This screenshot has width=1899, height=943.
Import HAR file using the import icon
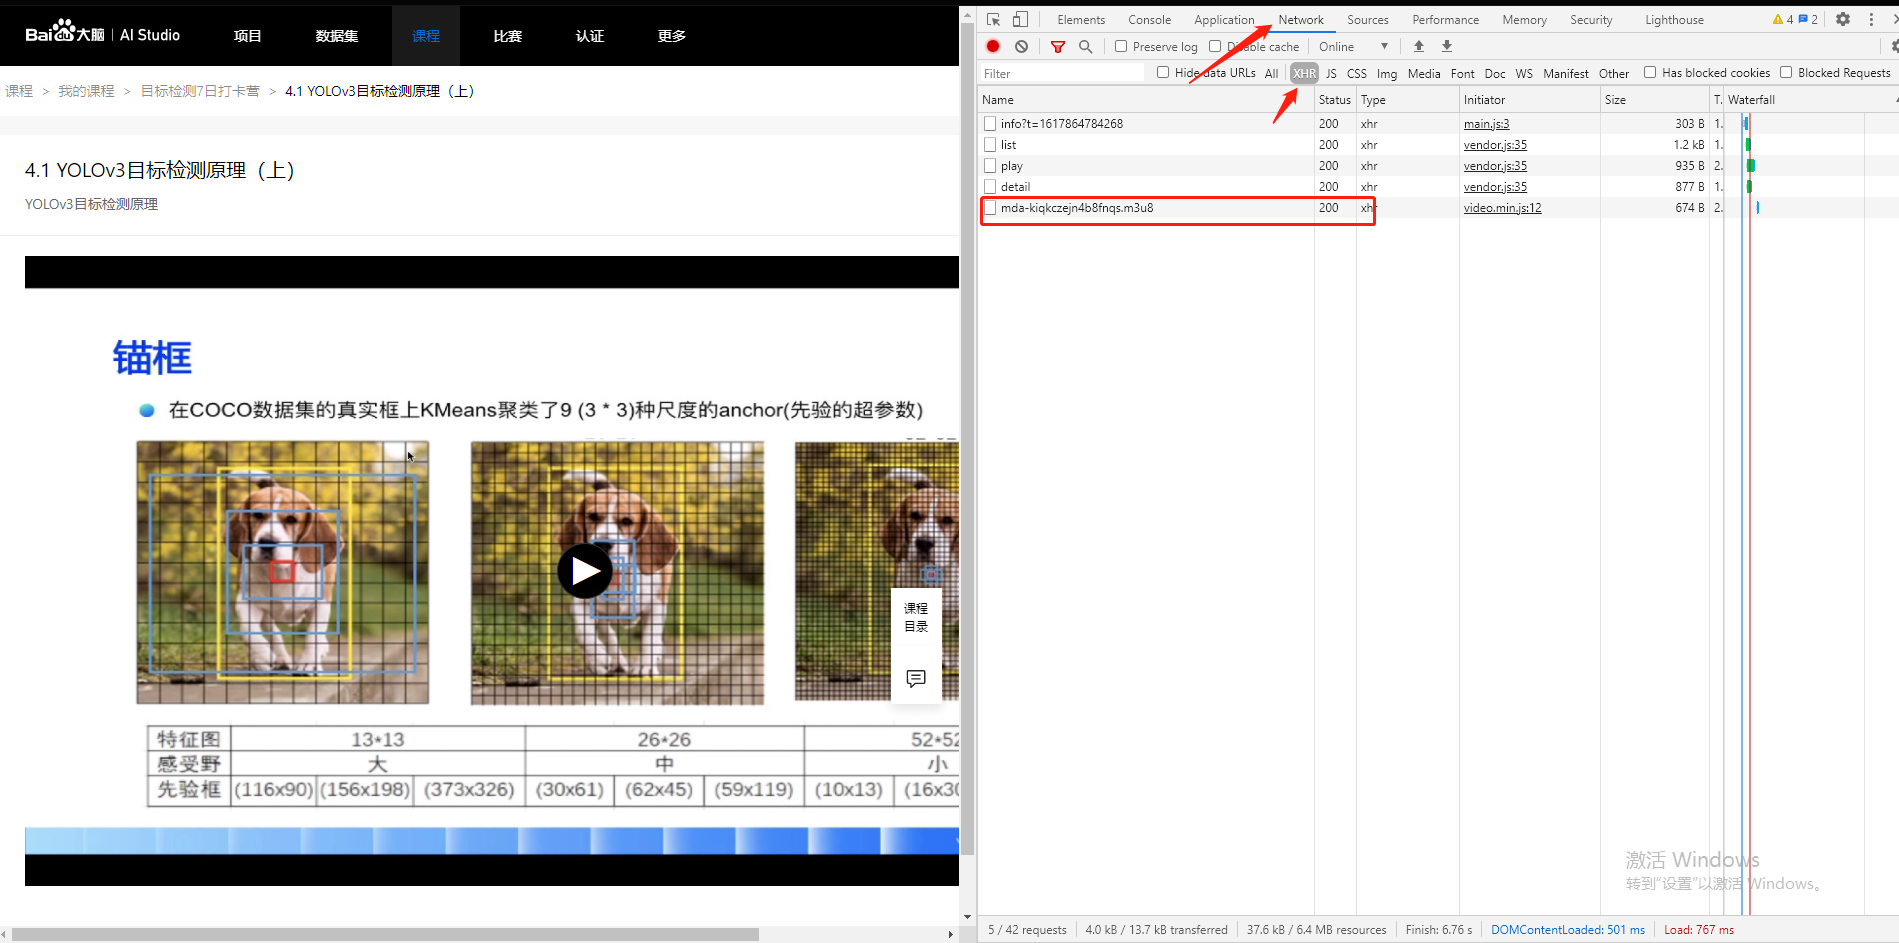coord(1418,46)
